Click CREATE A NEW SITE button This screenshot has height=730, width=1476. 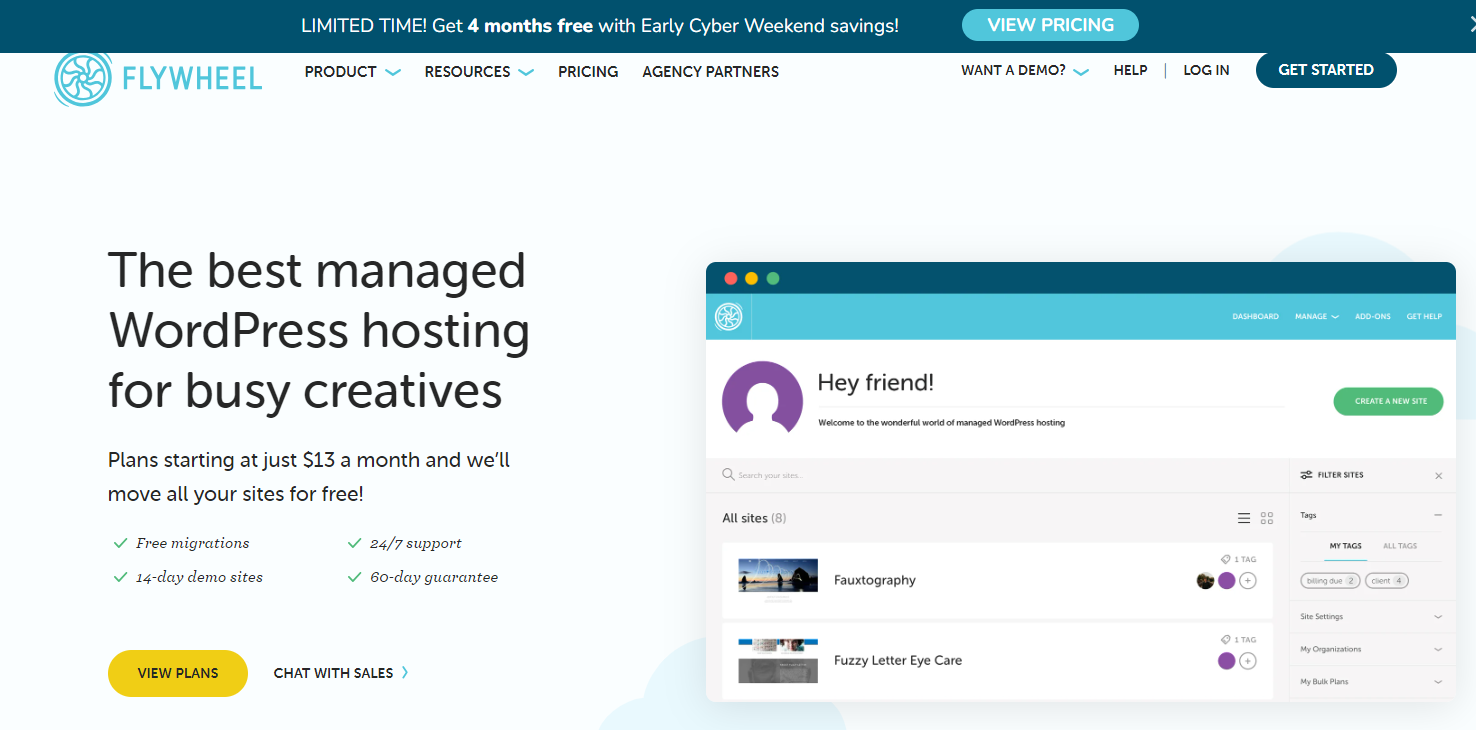coord(1388,401)
